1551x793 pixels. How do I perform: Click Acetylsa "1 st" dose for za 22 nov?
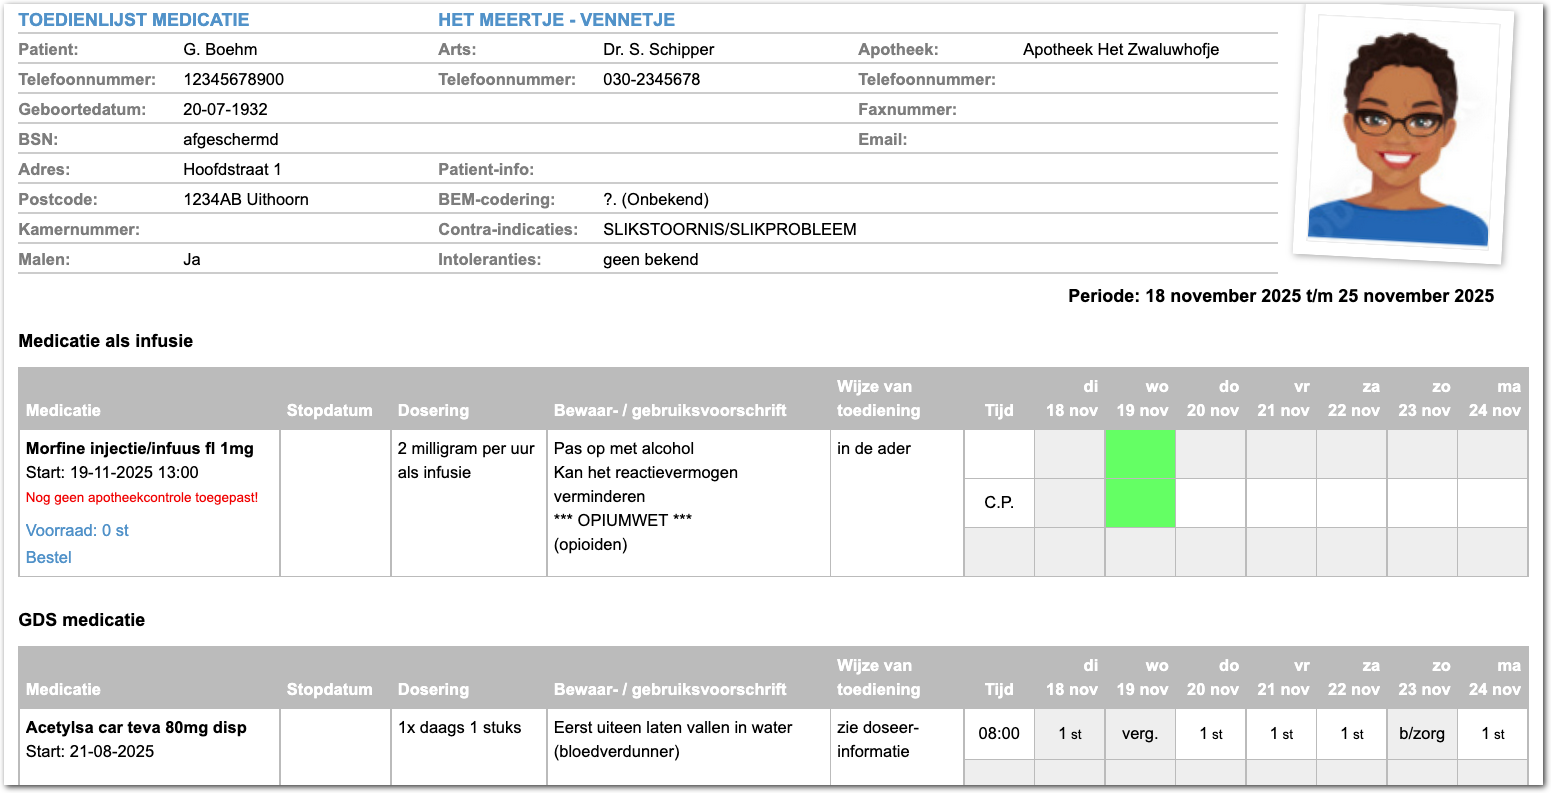coord(1351,733)
